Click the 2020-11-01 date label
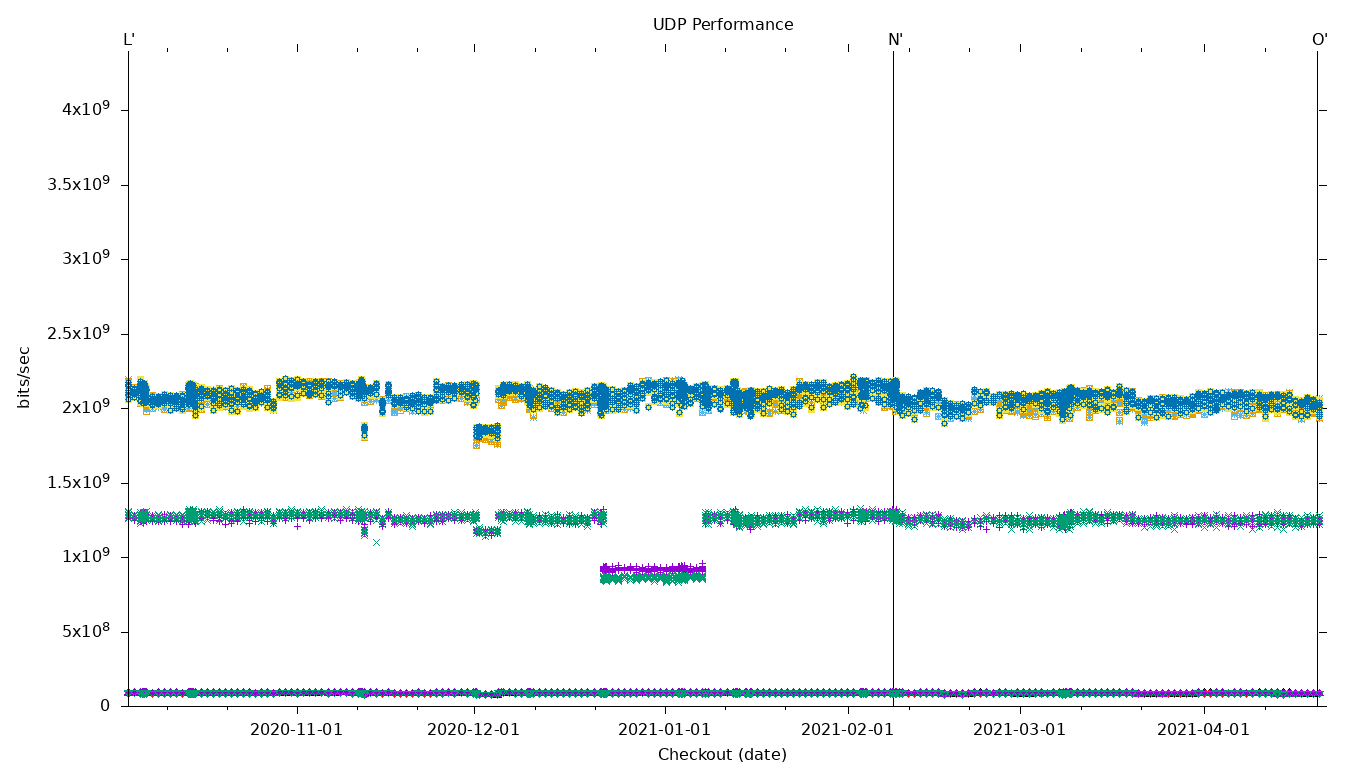1360x768 pixels. pyautogui.click(x=296, y=730)
